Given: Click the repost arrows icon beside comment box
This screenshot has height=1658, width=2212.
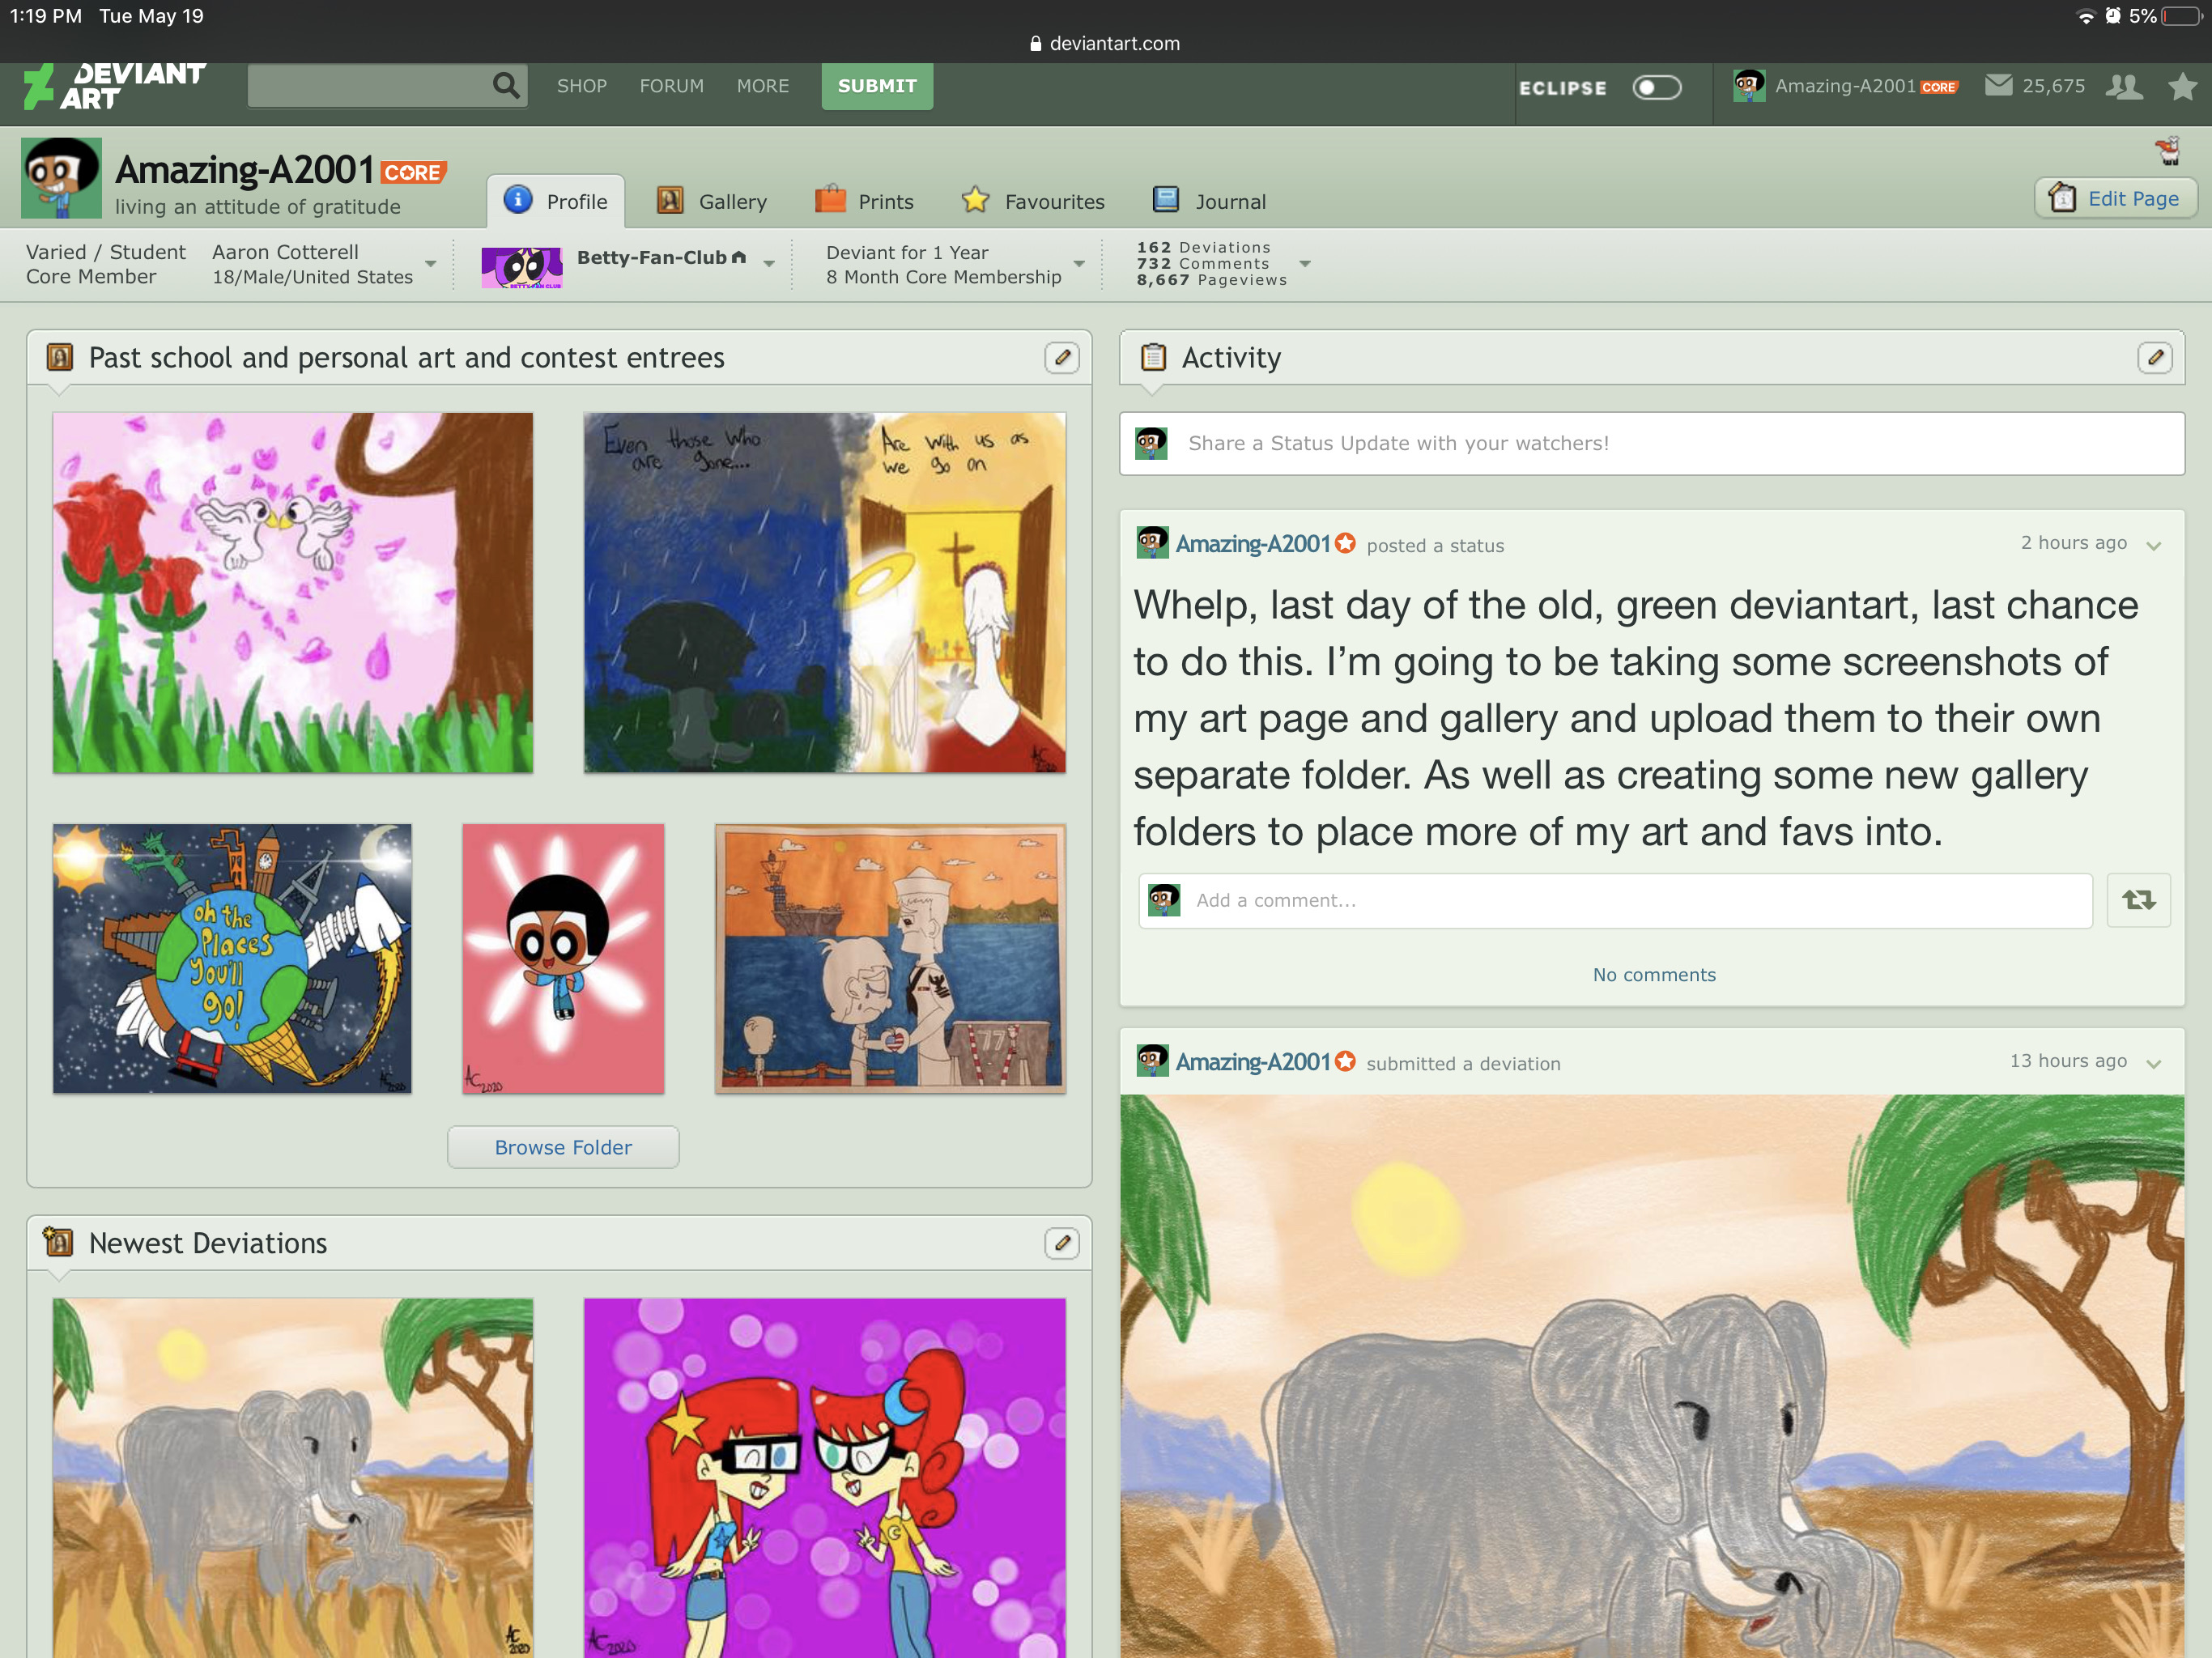Looking at the screenshot, I should coord(2139,900).
